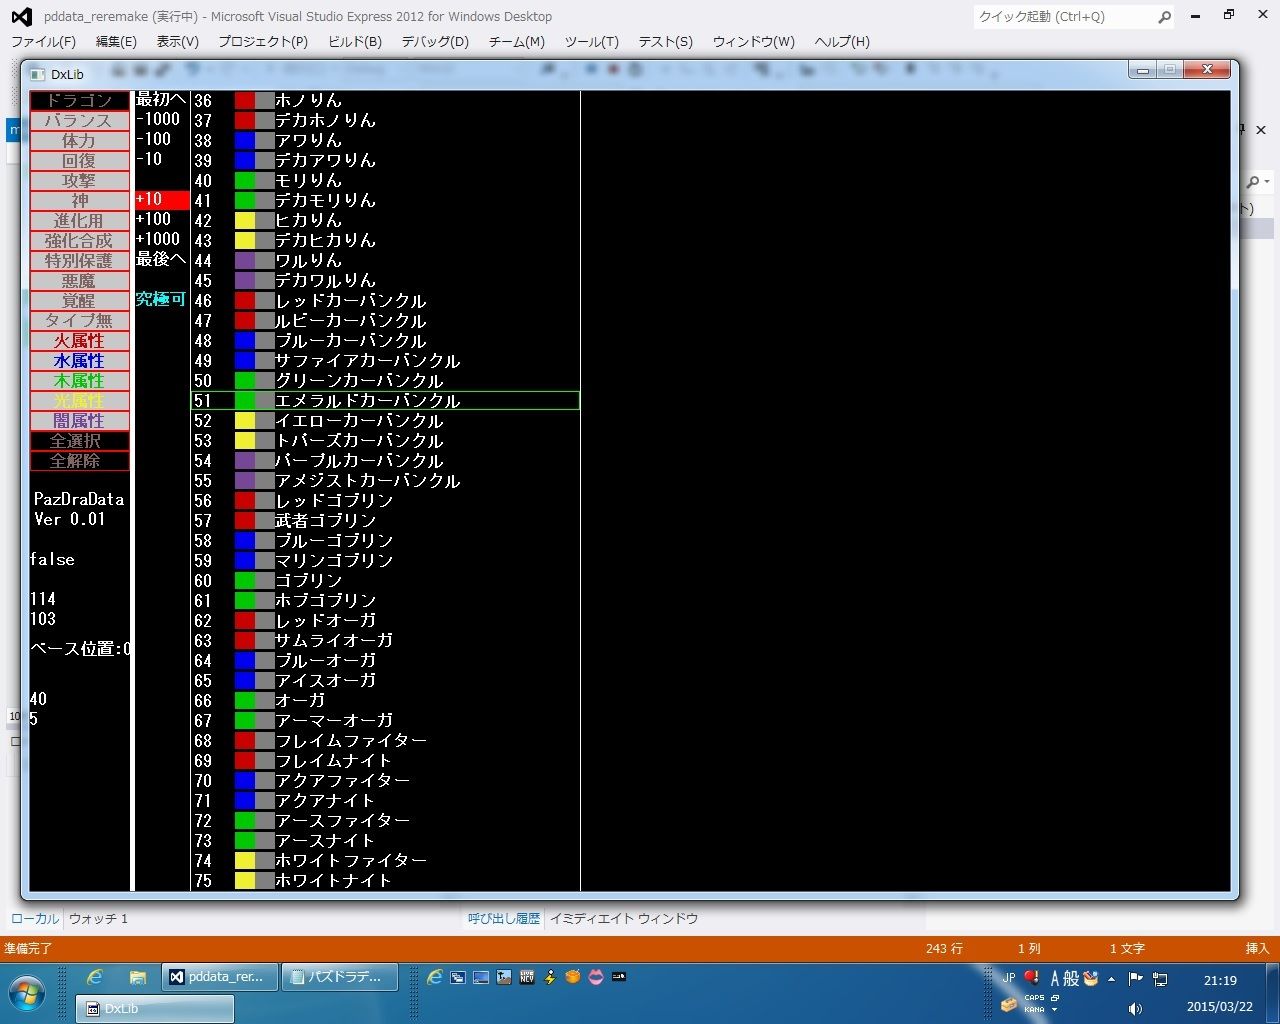Toggle the 進化用 type filter

(x=79, y=221)
